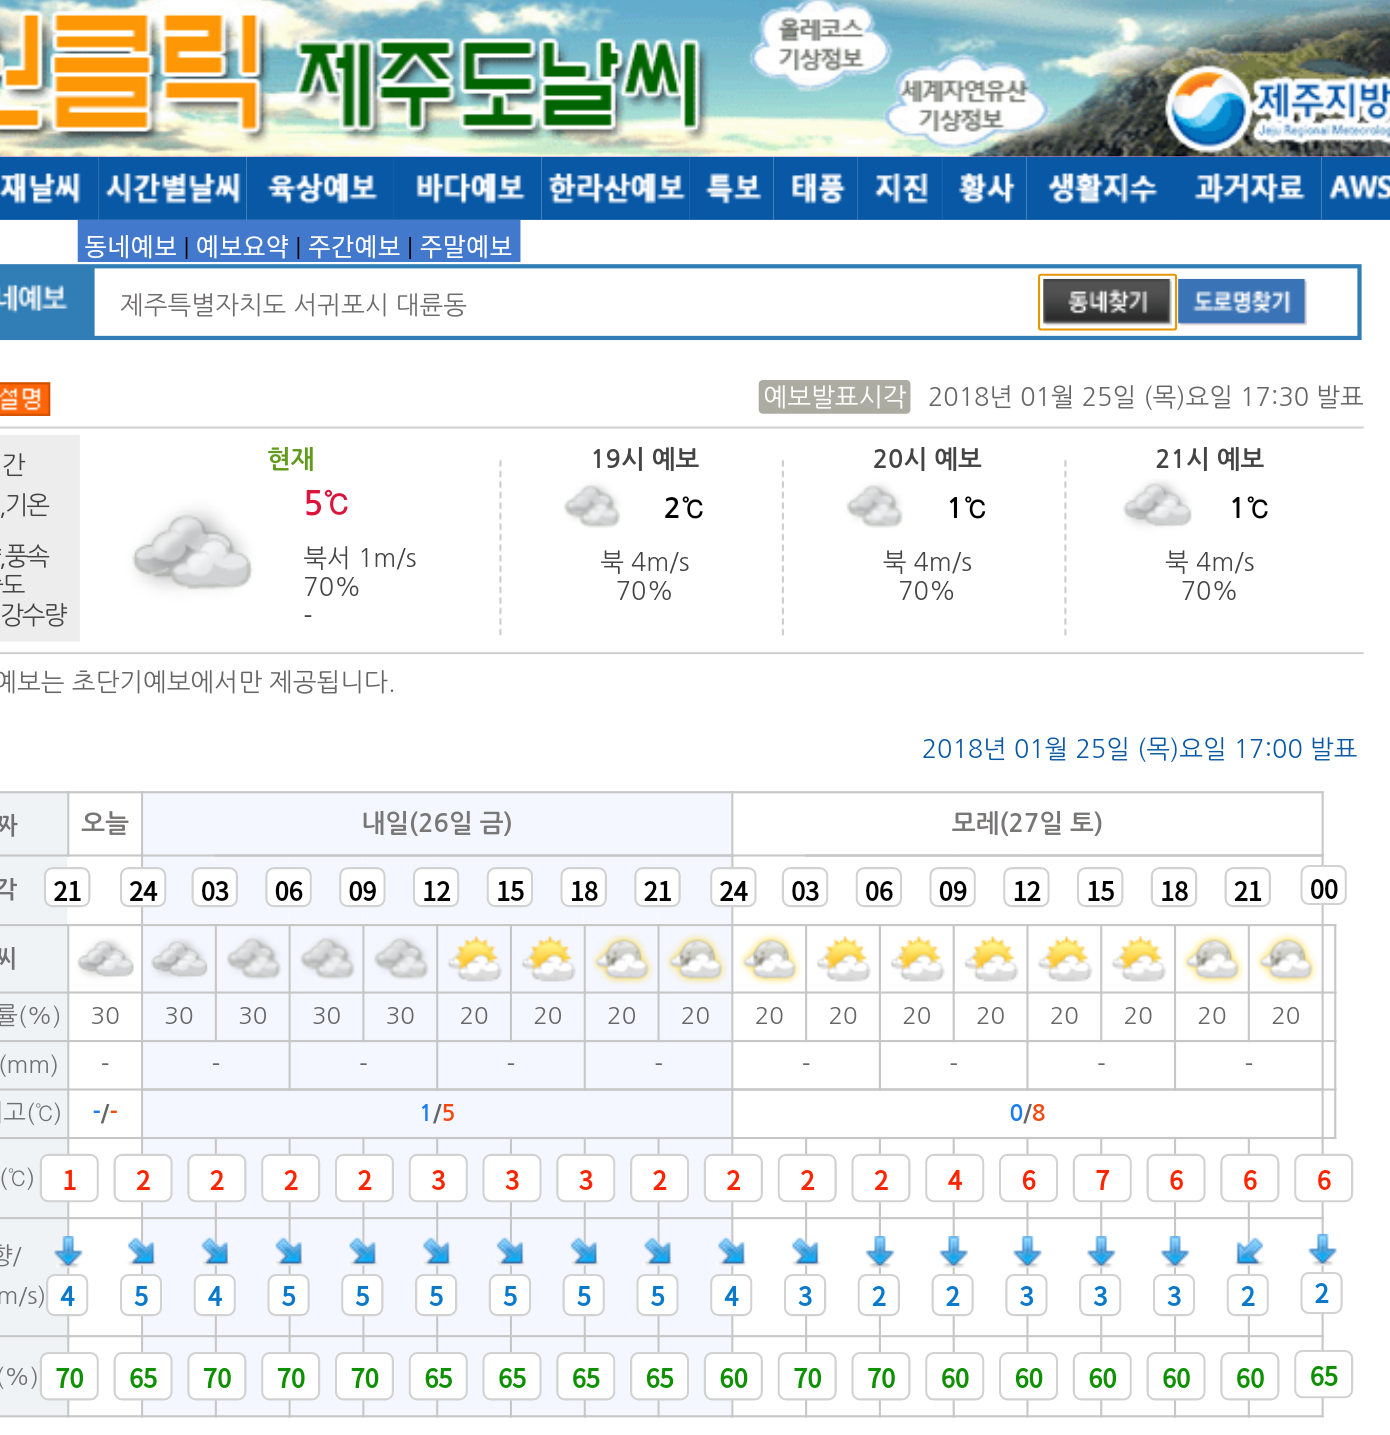This screenshot has height=1435, width=1390.
Task: Open the 바다예보 menu
Action: point(469,188)
